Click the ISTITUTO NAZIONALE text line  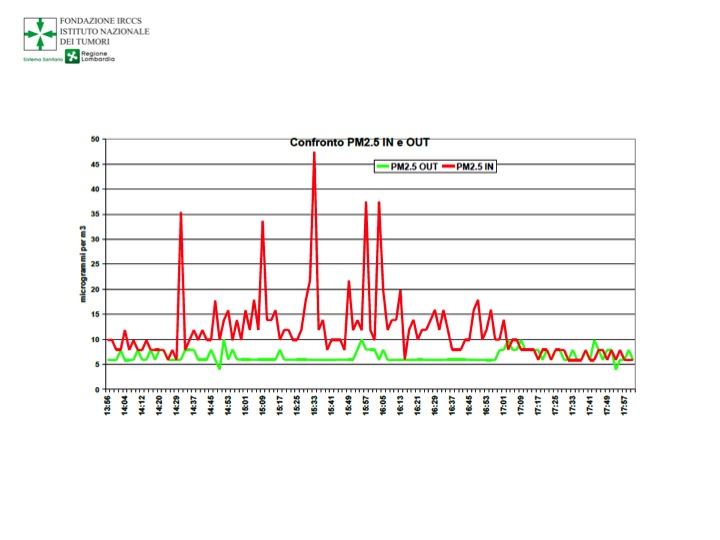tap(105, 31)
